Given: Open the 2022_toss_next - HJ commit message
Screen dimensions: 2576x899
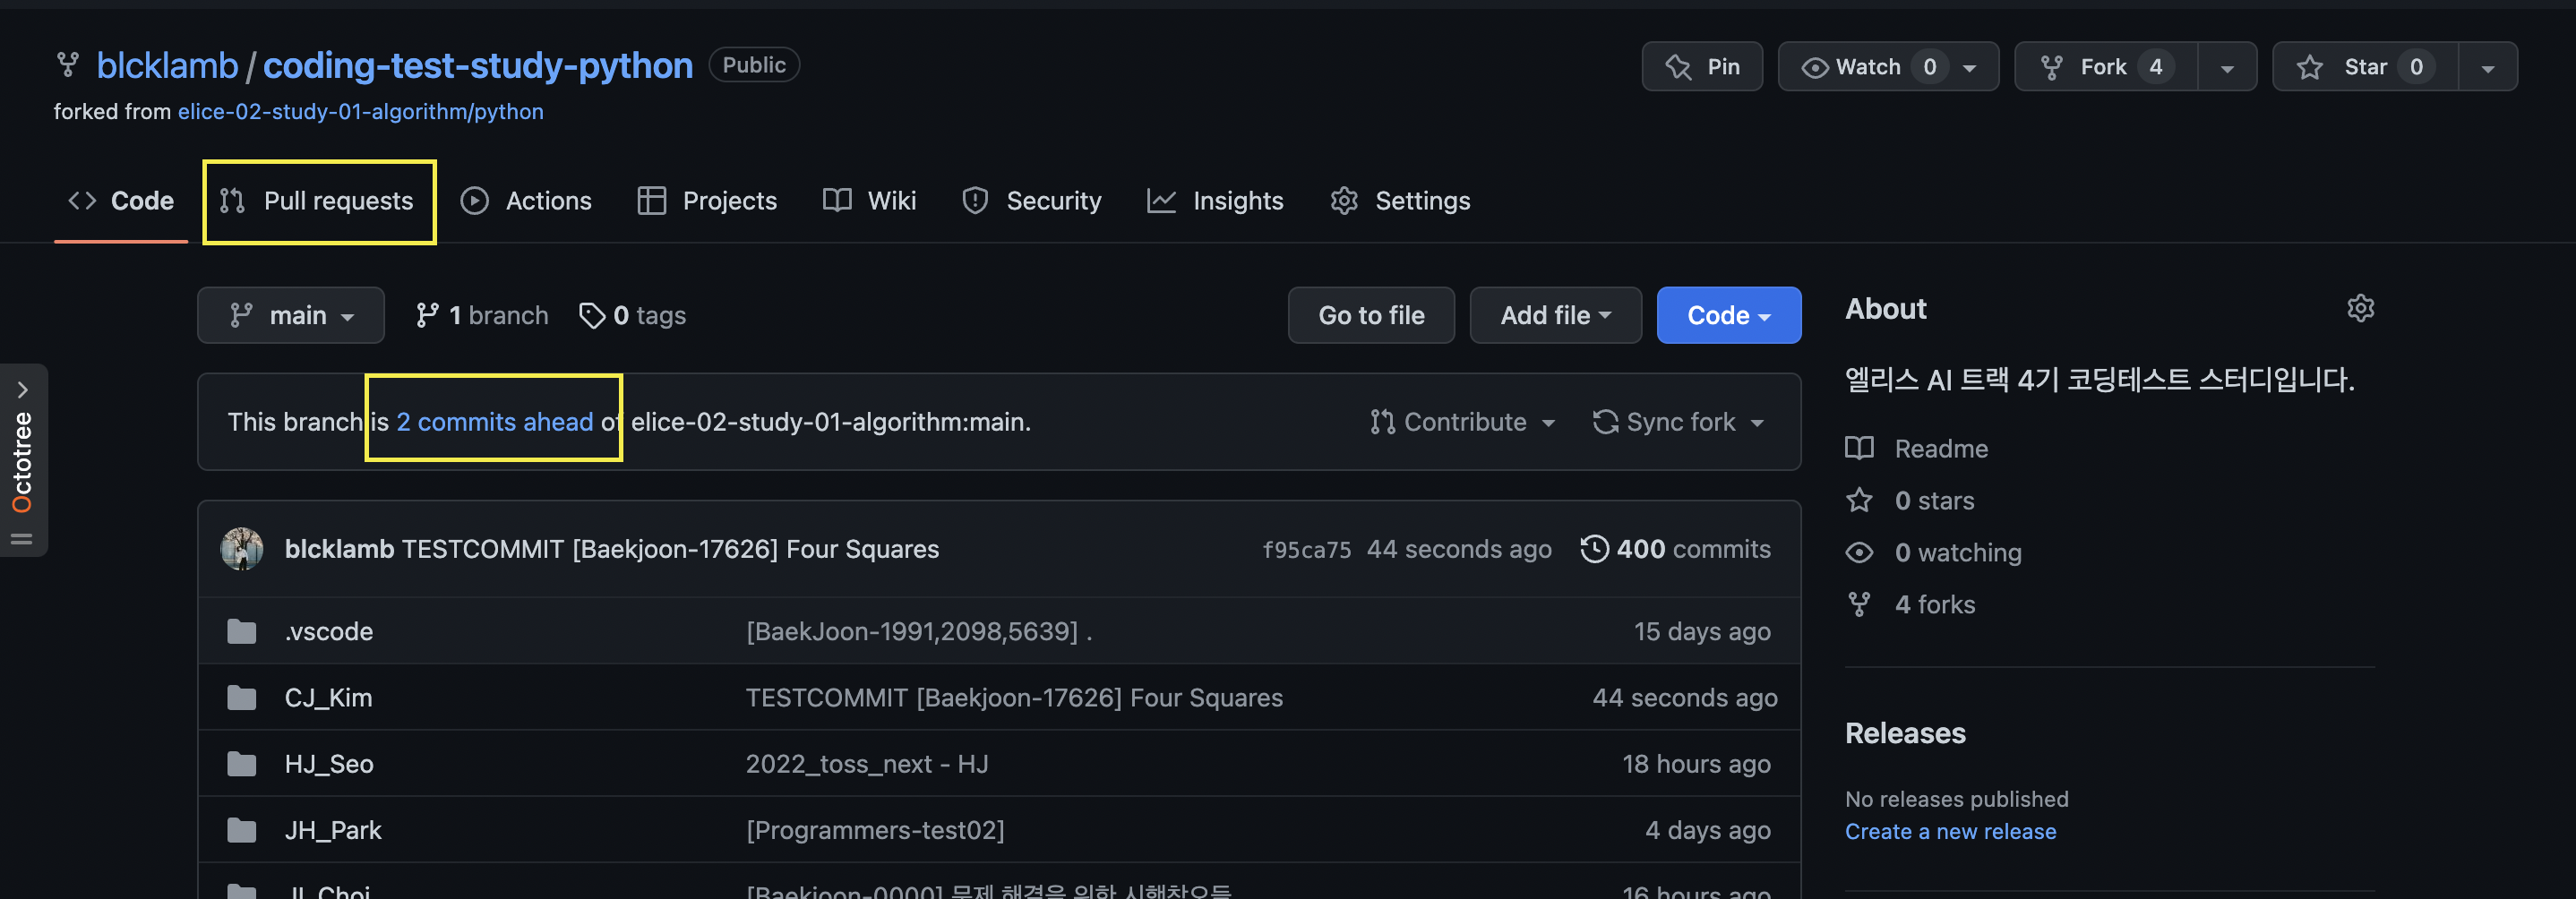Looking at the screenshot, I should point(867,764).
